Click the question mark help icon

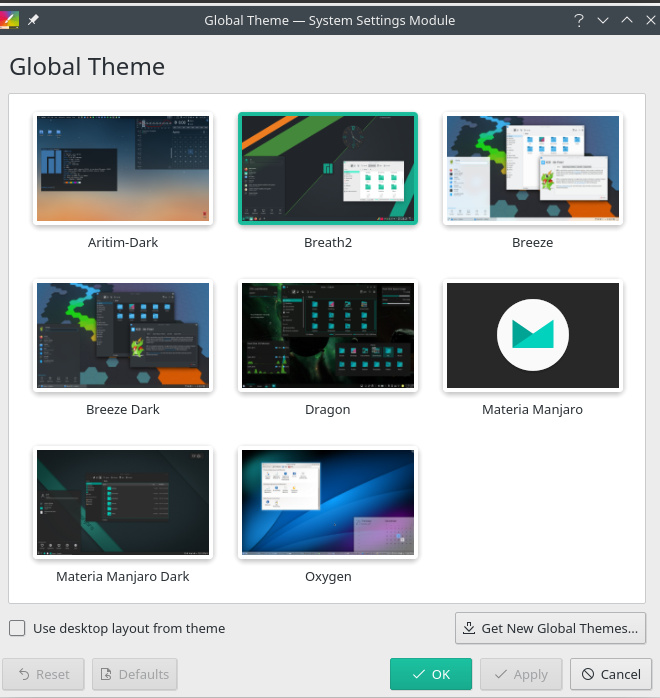click(578, 20)
